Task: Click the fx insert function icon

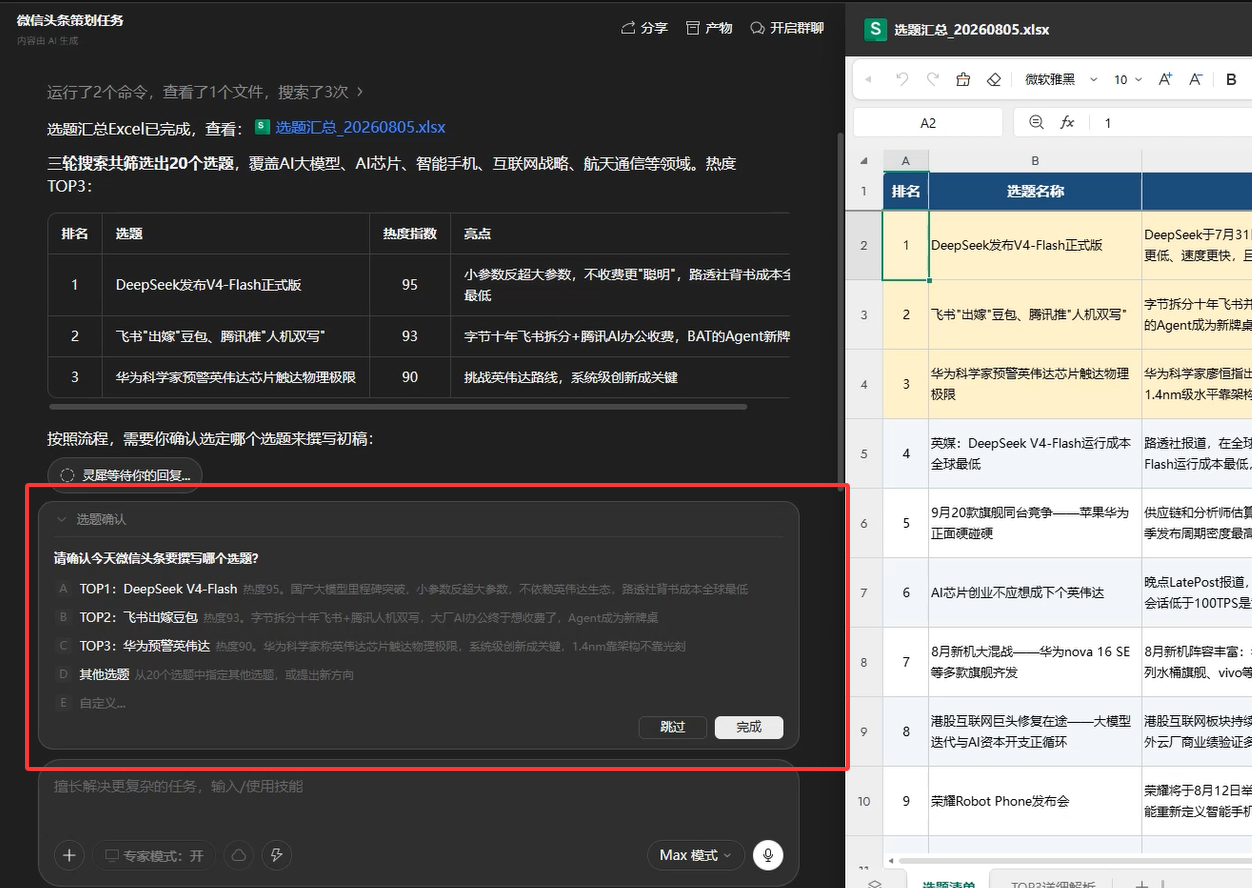Action: [1067, 123]
